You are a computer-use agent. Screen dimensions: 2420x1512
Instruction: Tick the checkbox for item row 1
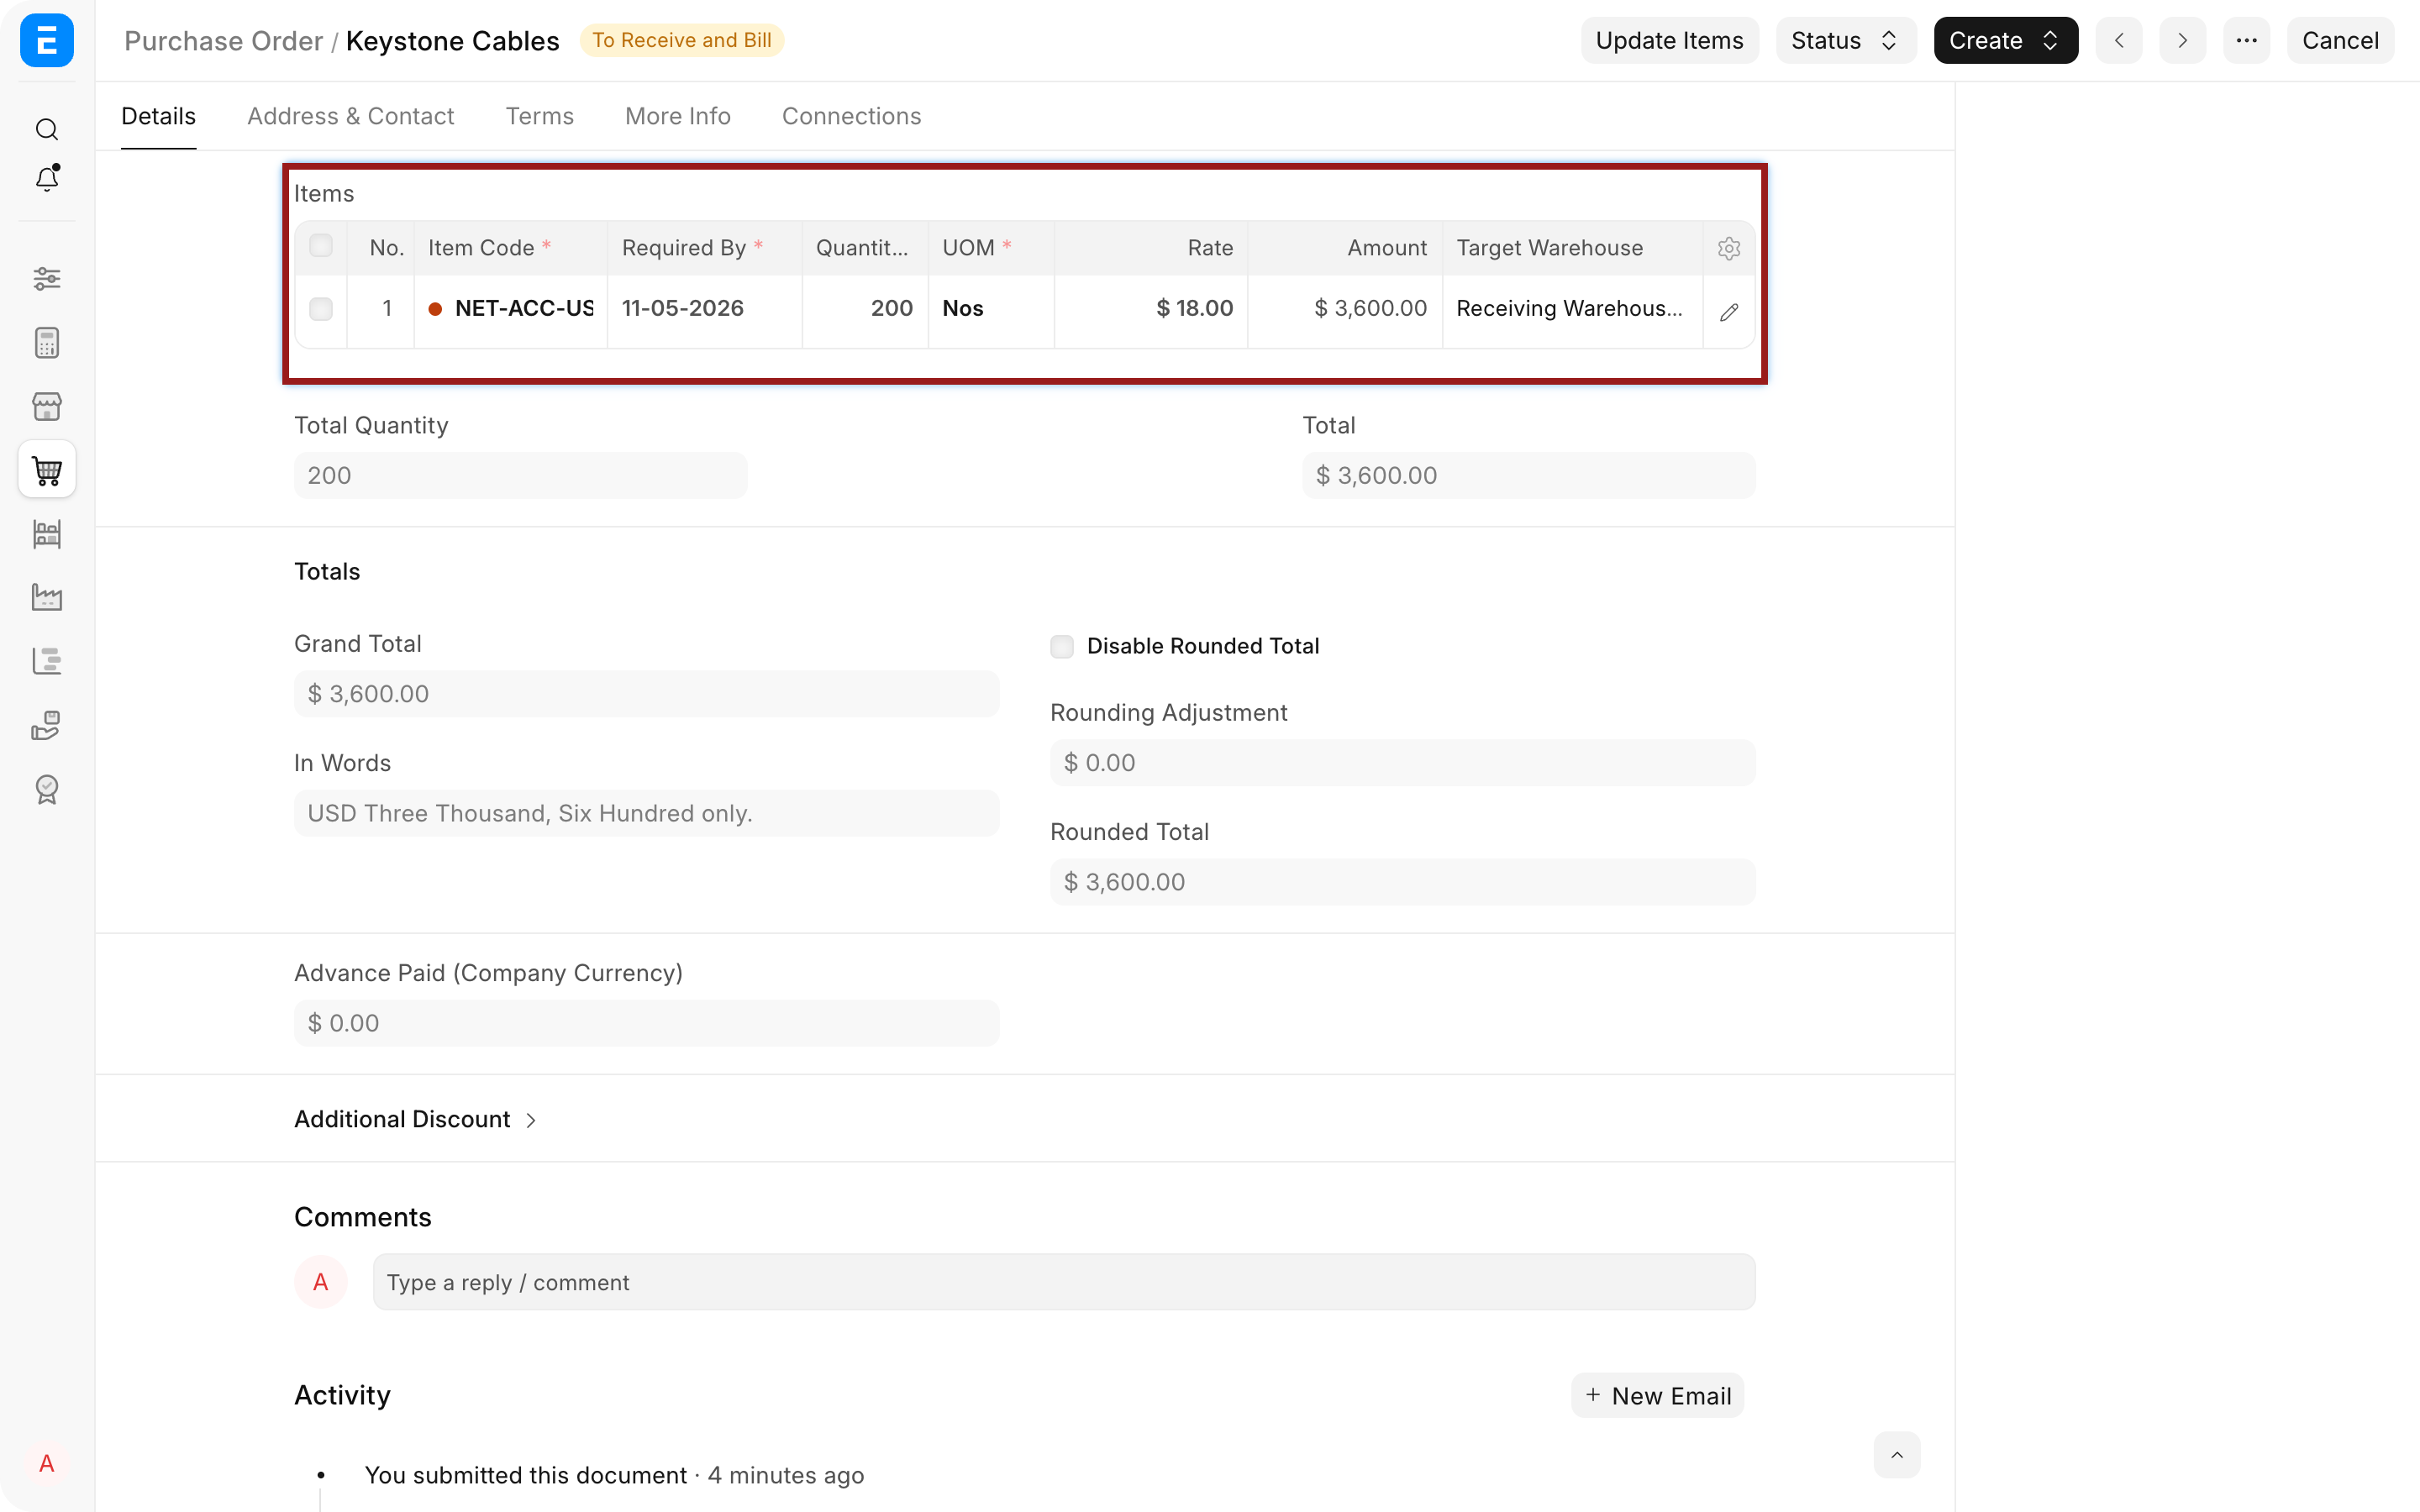click(321, 309)
